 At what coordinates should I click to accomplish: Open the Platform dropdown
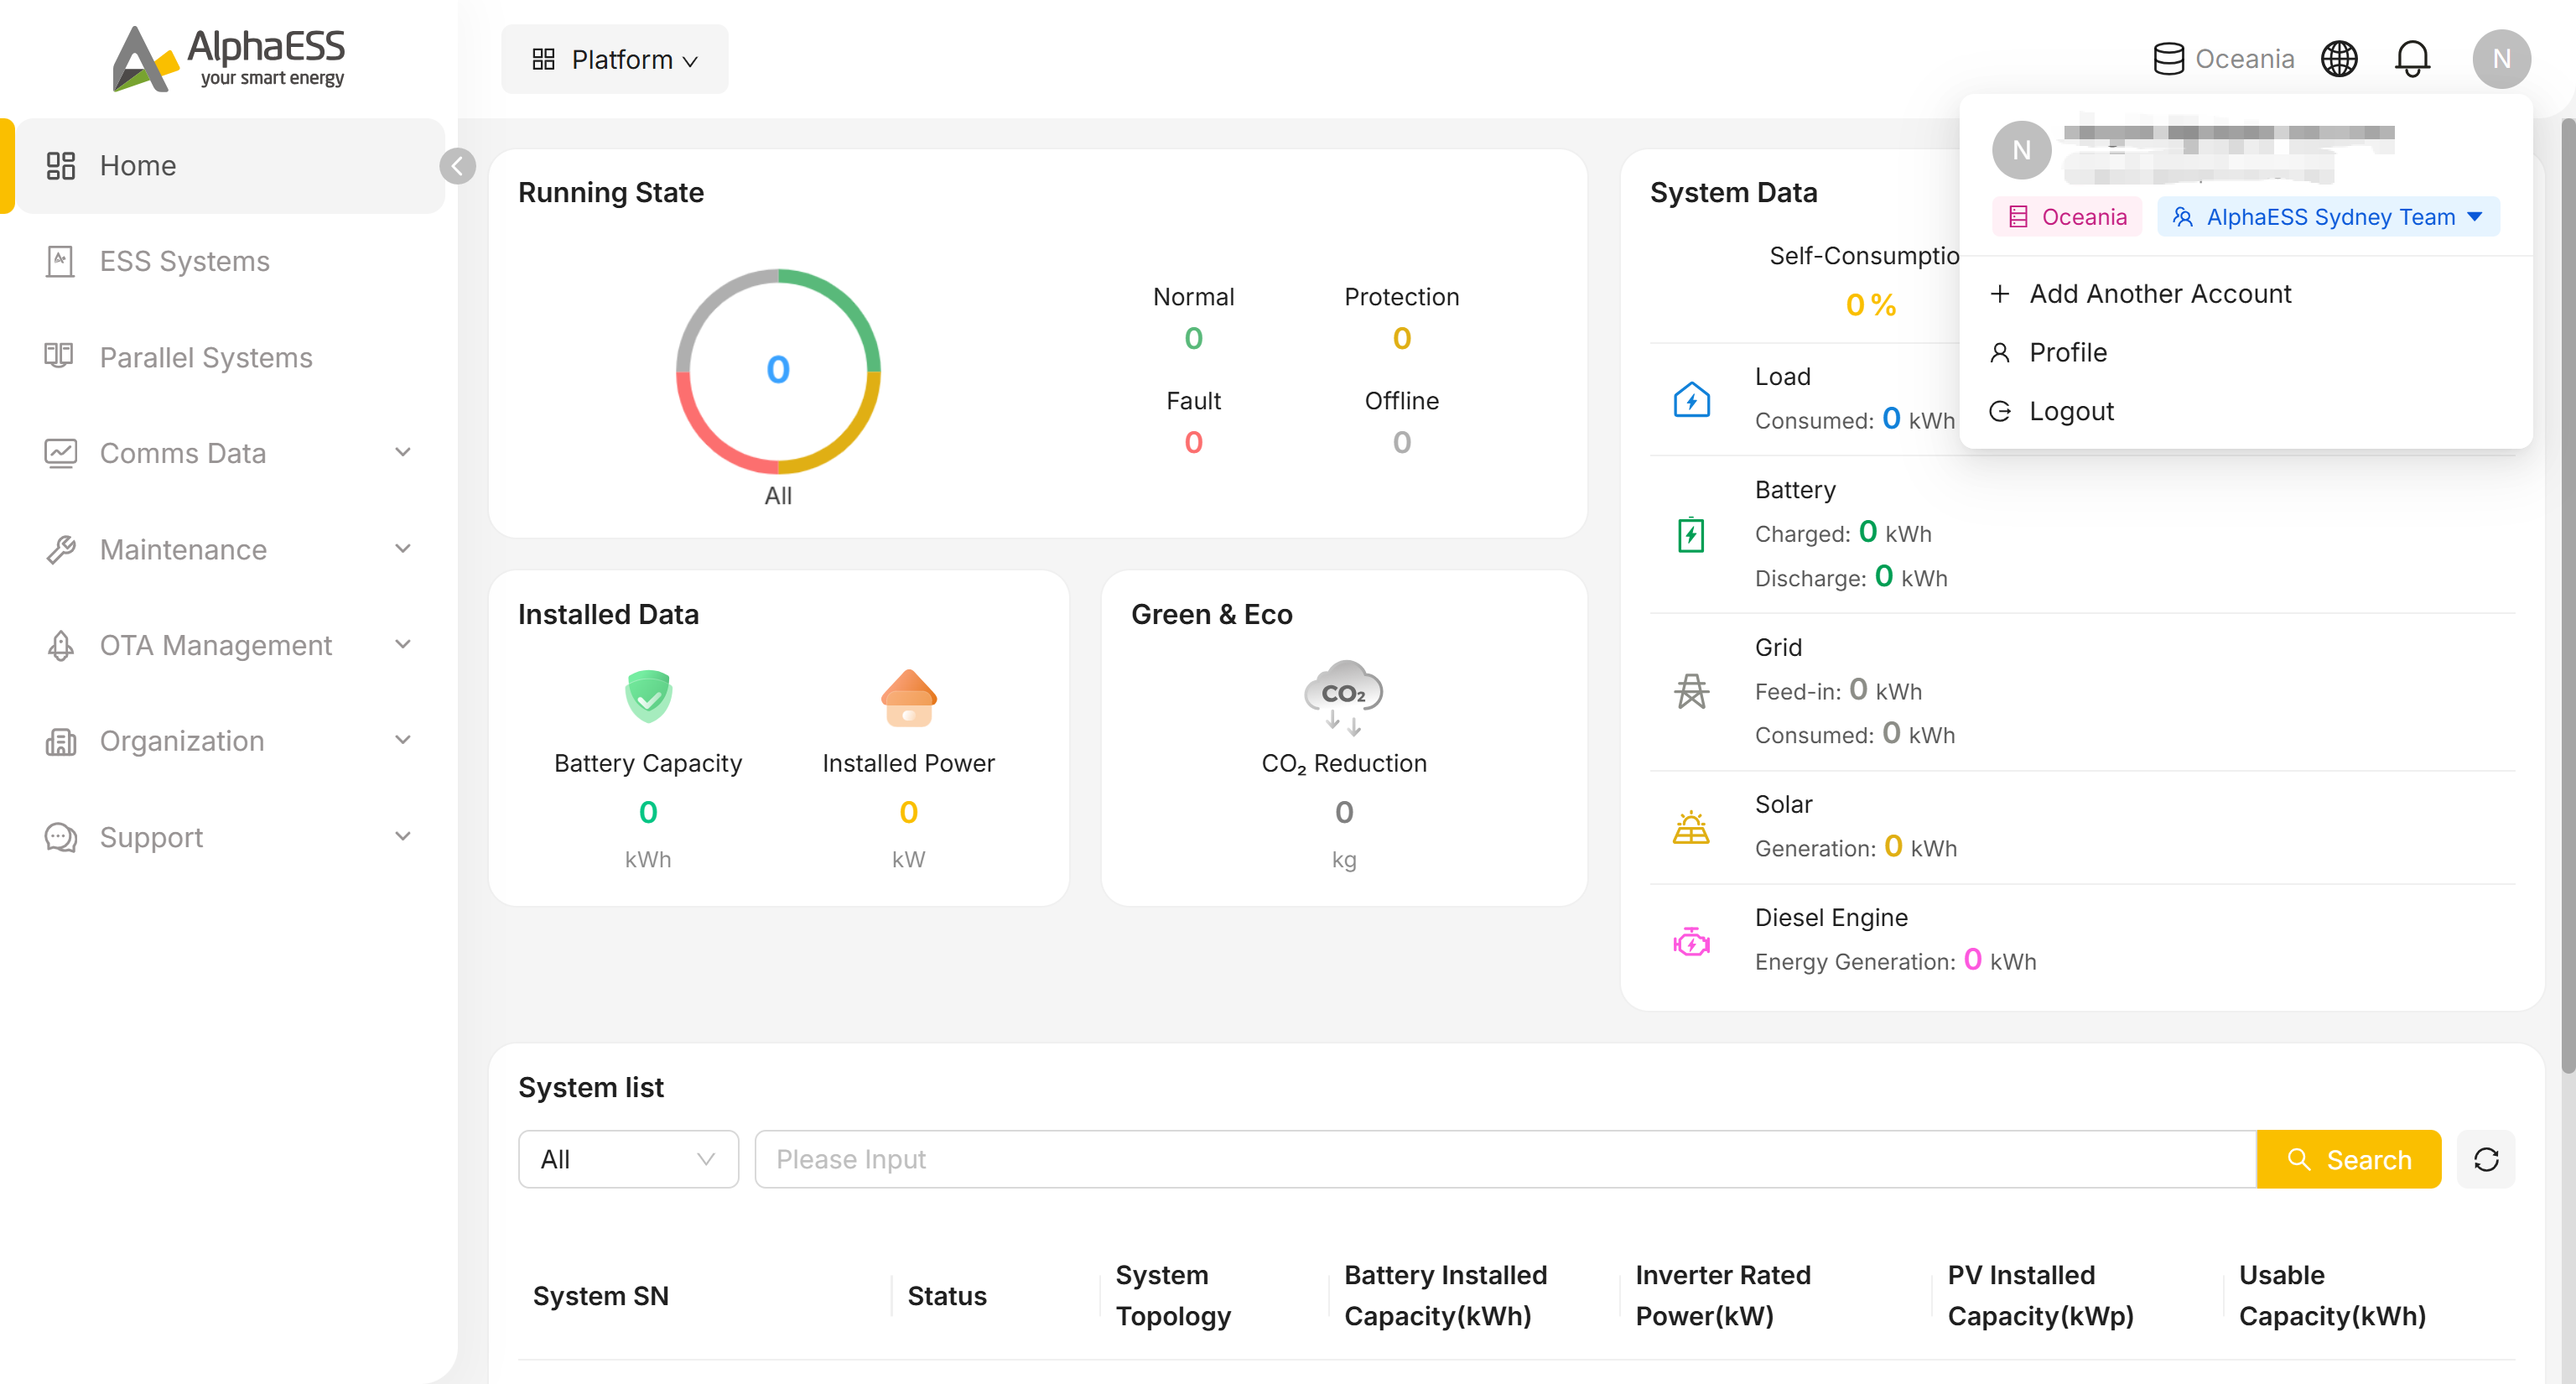pyautogui.click(x=614, y=59)
